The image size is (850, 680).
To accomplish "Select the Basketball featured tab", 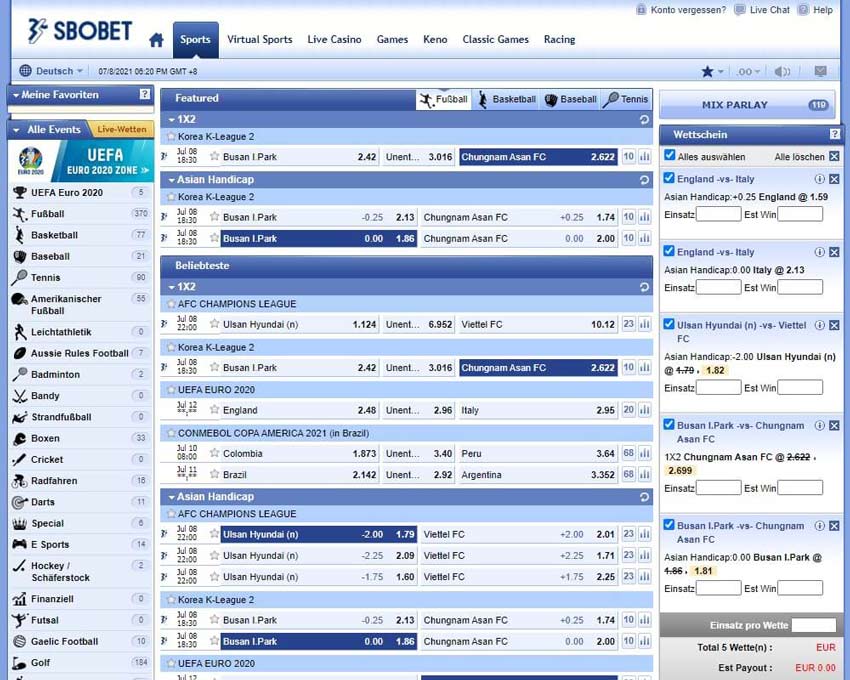I will 507,99.
